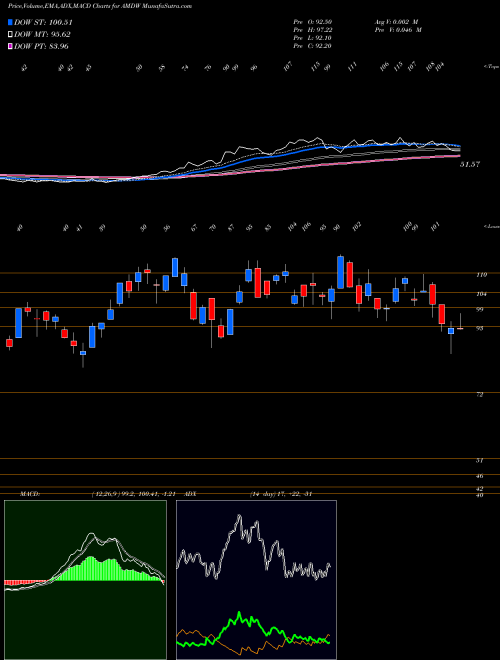Select the 'DOW MT: 95.62' legend text

(42, 35)
